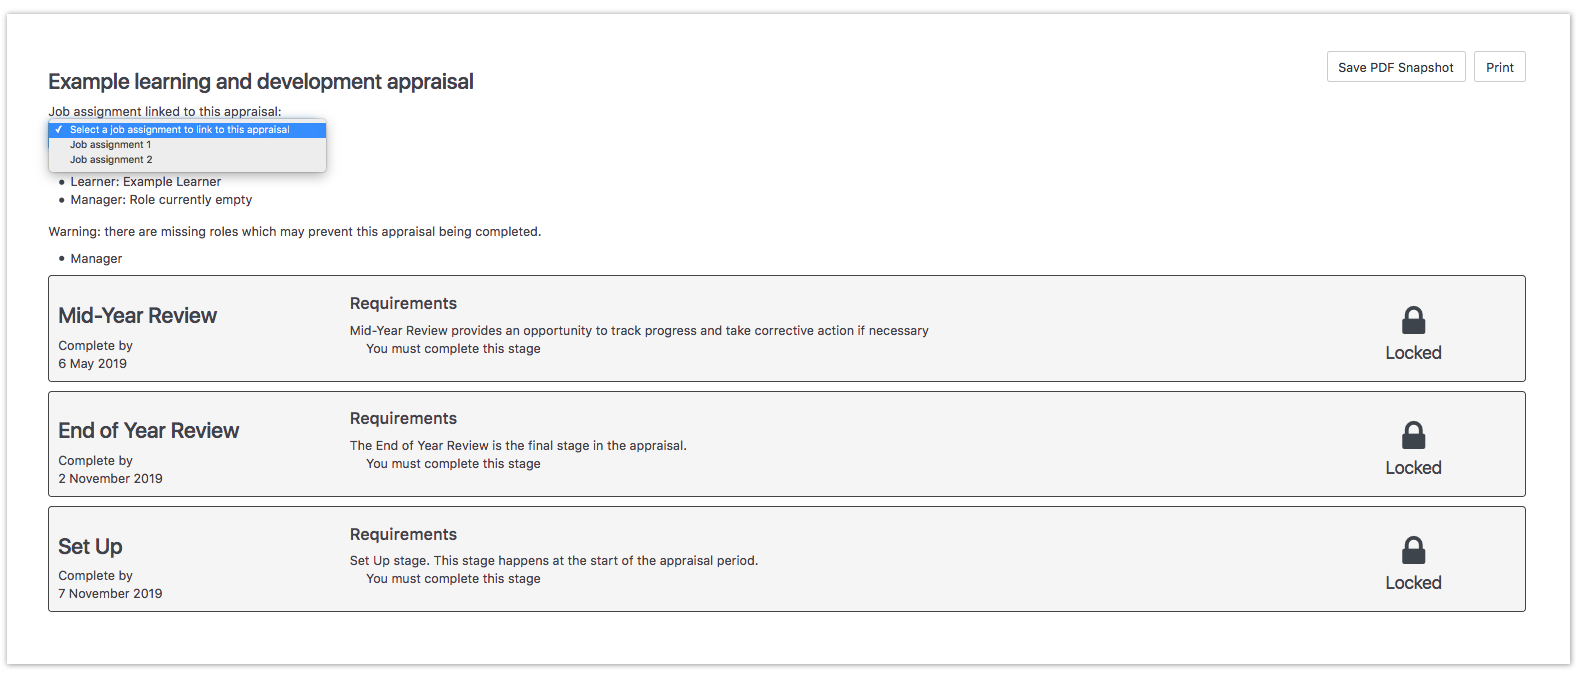Choose "Job assignment 2" in the list
The height and width of the screenshot is (679, 1580).
(112, 160)
